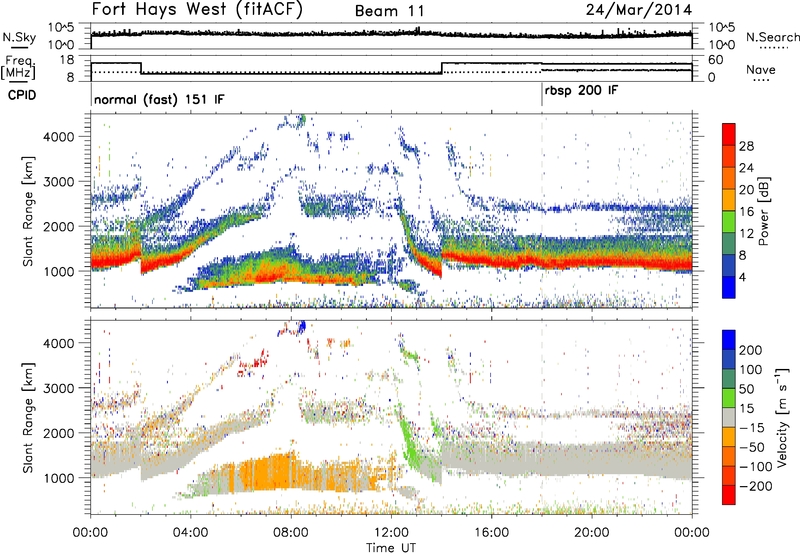Click Power colorbar value '28'
This screenshot has height=554, width=800.
point(746,146)
